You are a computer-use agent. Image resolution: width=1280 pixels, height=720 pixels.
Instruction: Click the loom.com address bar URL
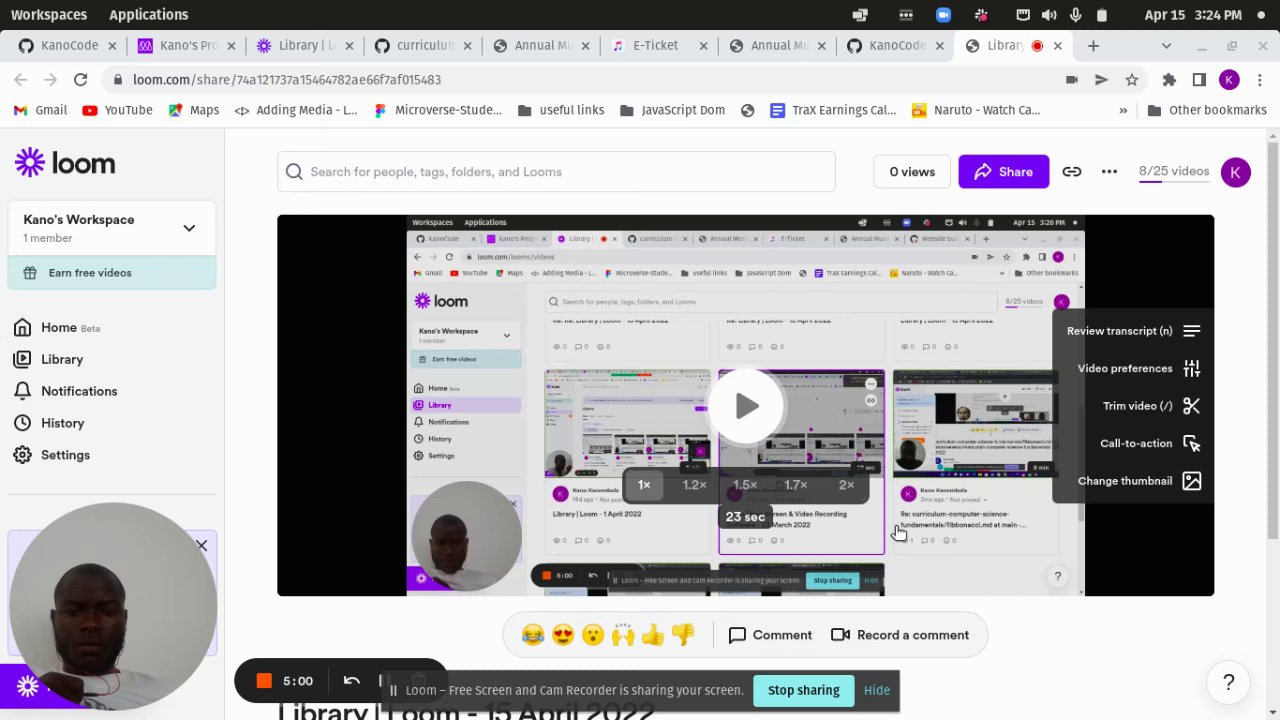(287, 79)
